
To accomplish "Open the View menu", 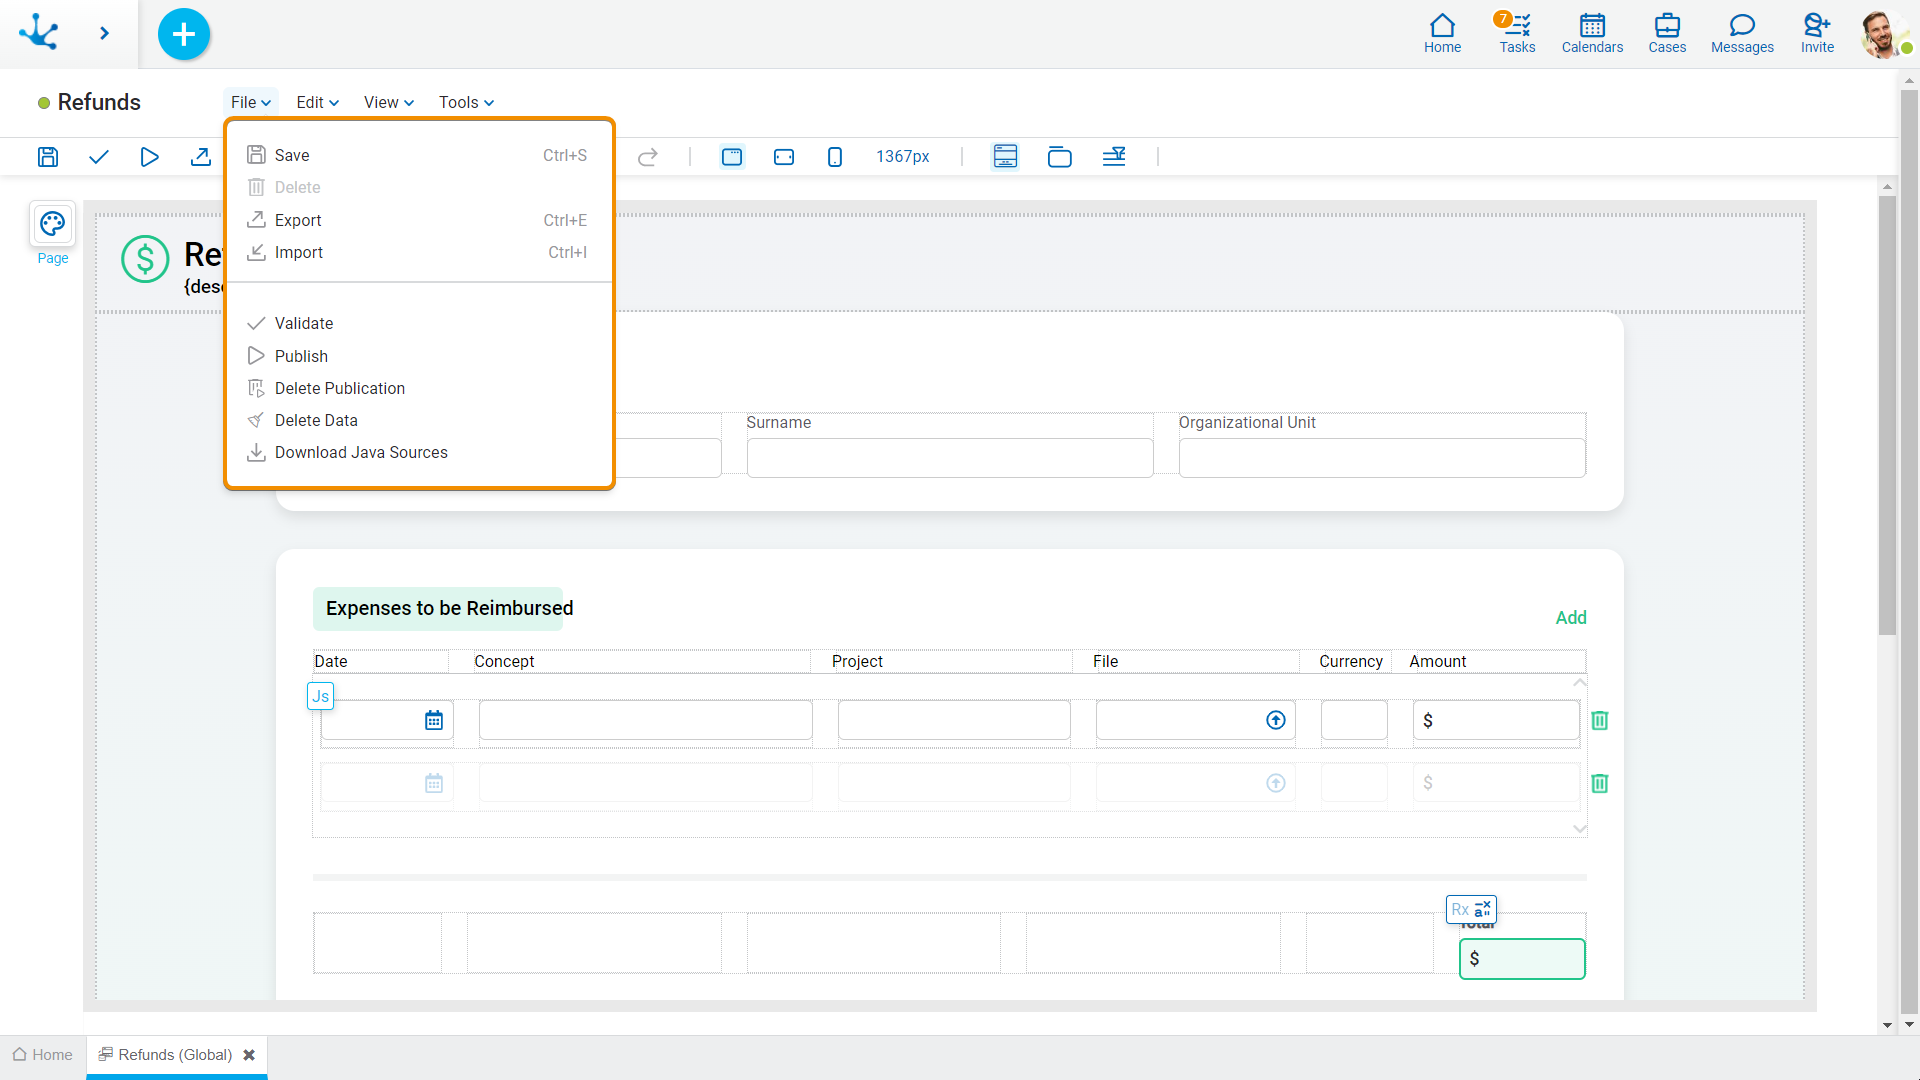I will click(388, 102).
